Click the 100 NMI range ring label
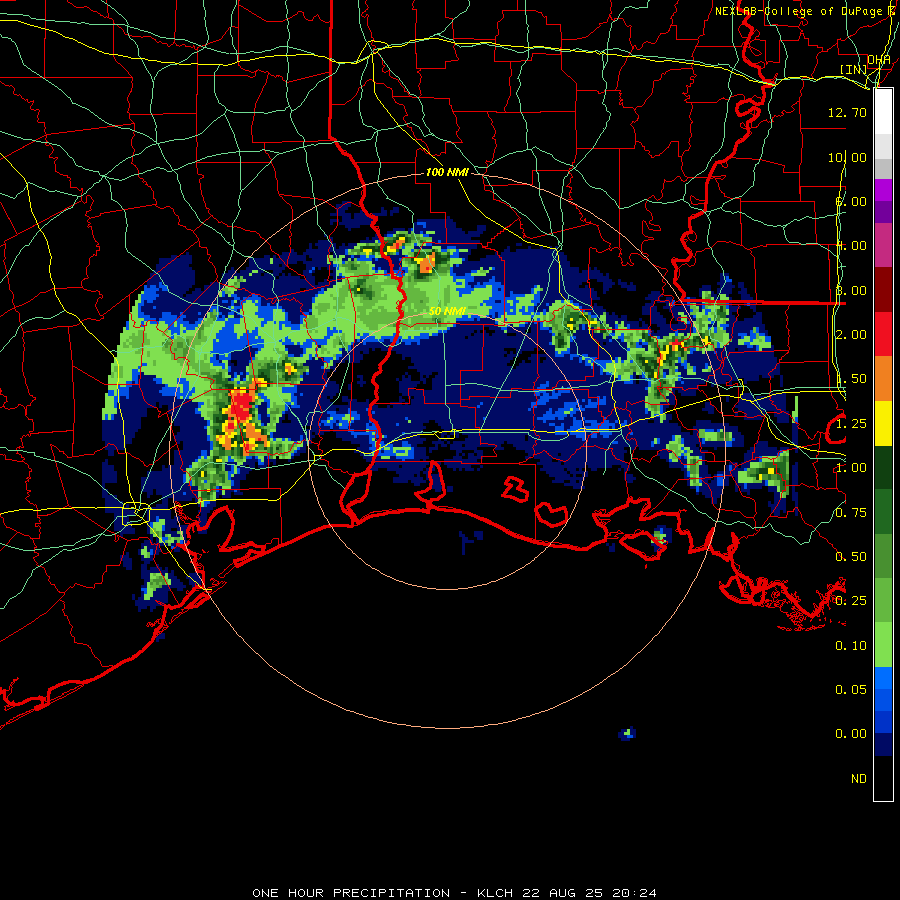 (447, 172)
